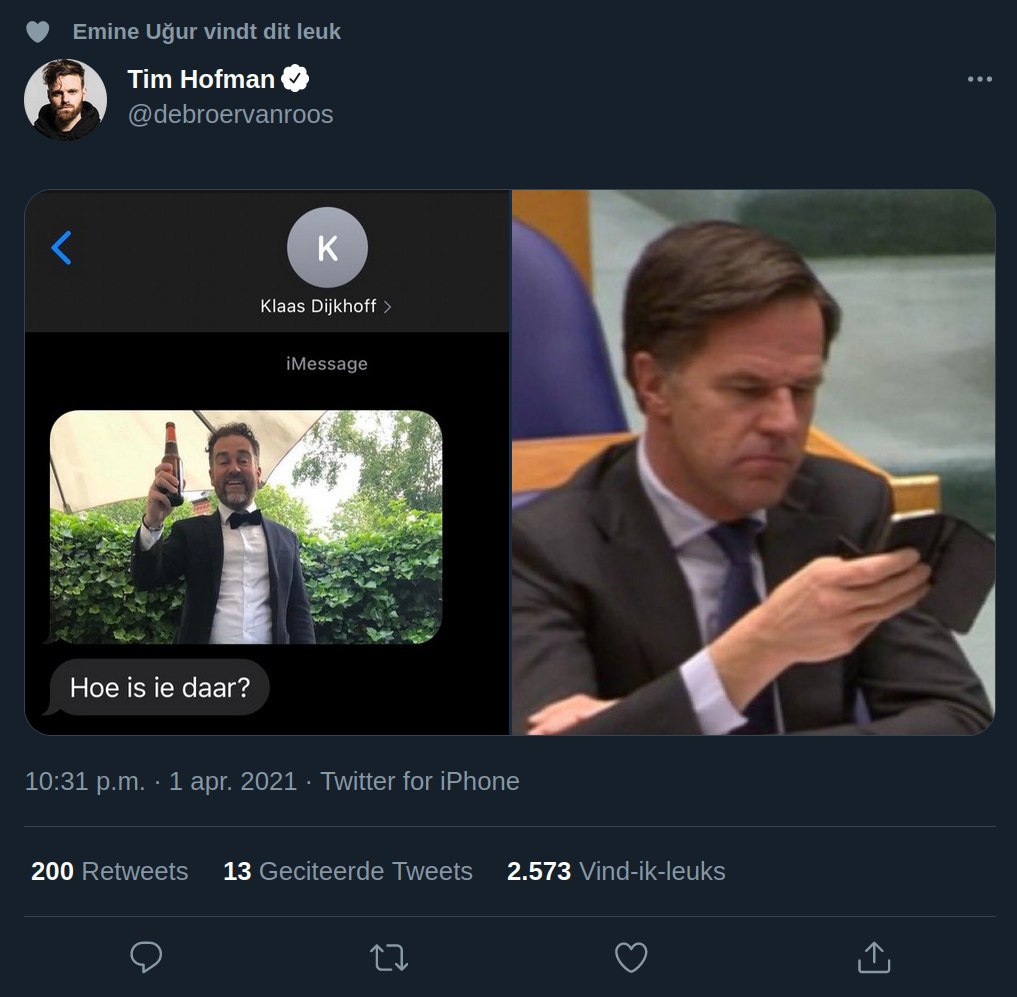Click the Klaas Dijkhoff contact chevron
Viewport: 1017px width, 997px height.
click(x=388, y=307)
